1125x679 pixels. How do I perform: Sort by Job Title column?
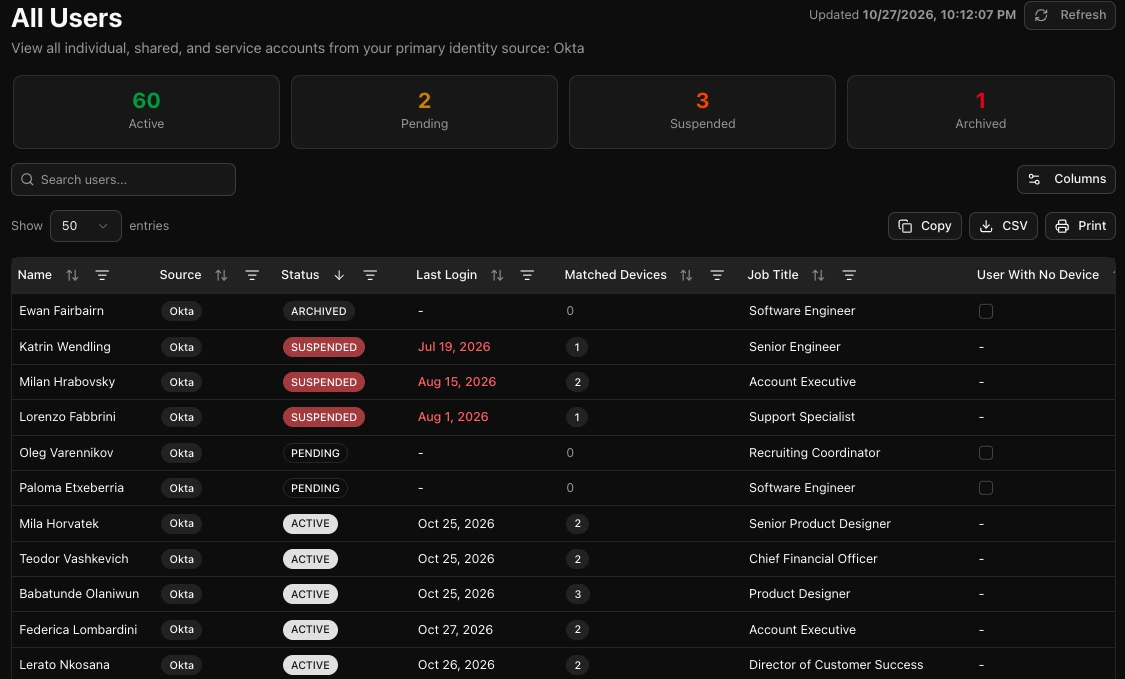click(818, 275)
